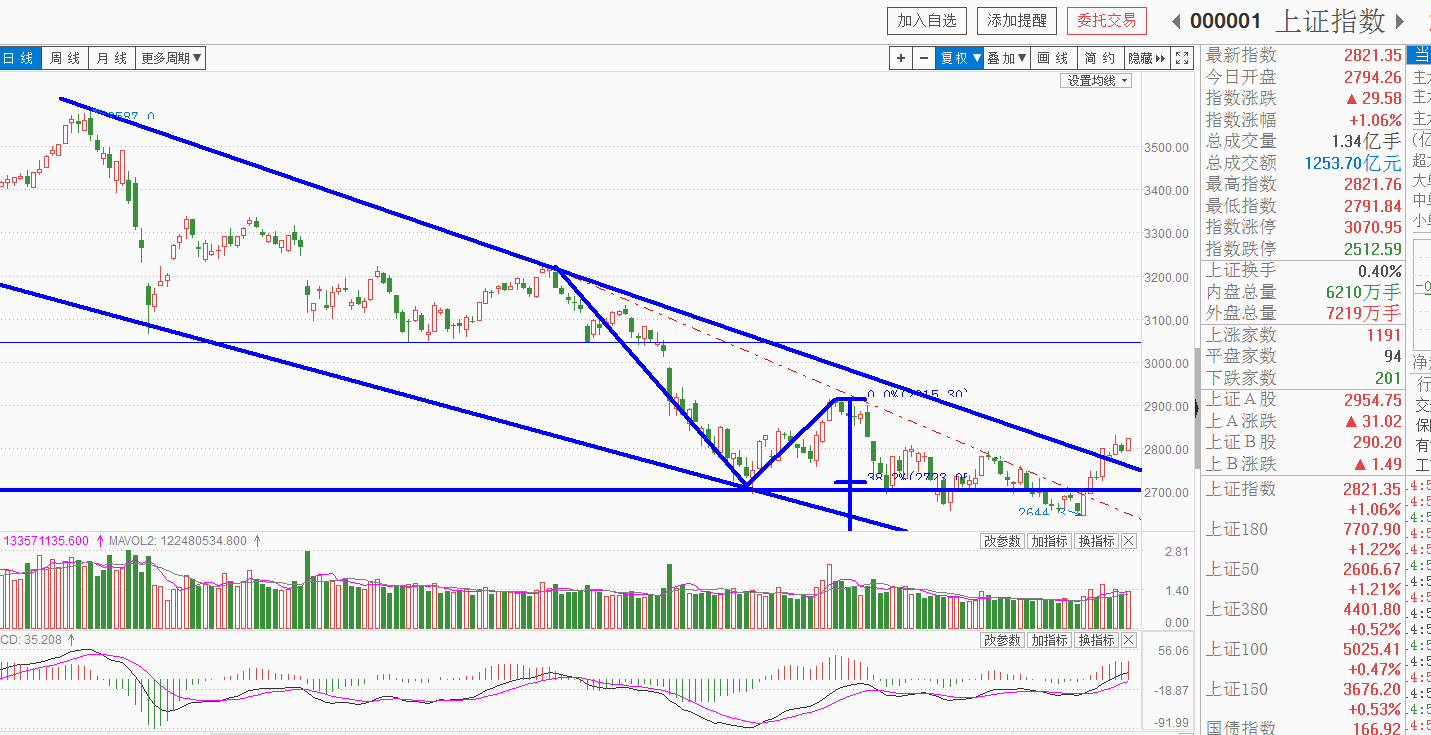Toggle 画线 drawing line mode
This screenshot has height=735, width=1431.
[x=1054, y=58]
